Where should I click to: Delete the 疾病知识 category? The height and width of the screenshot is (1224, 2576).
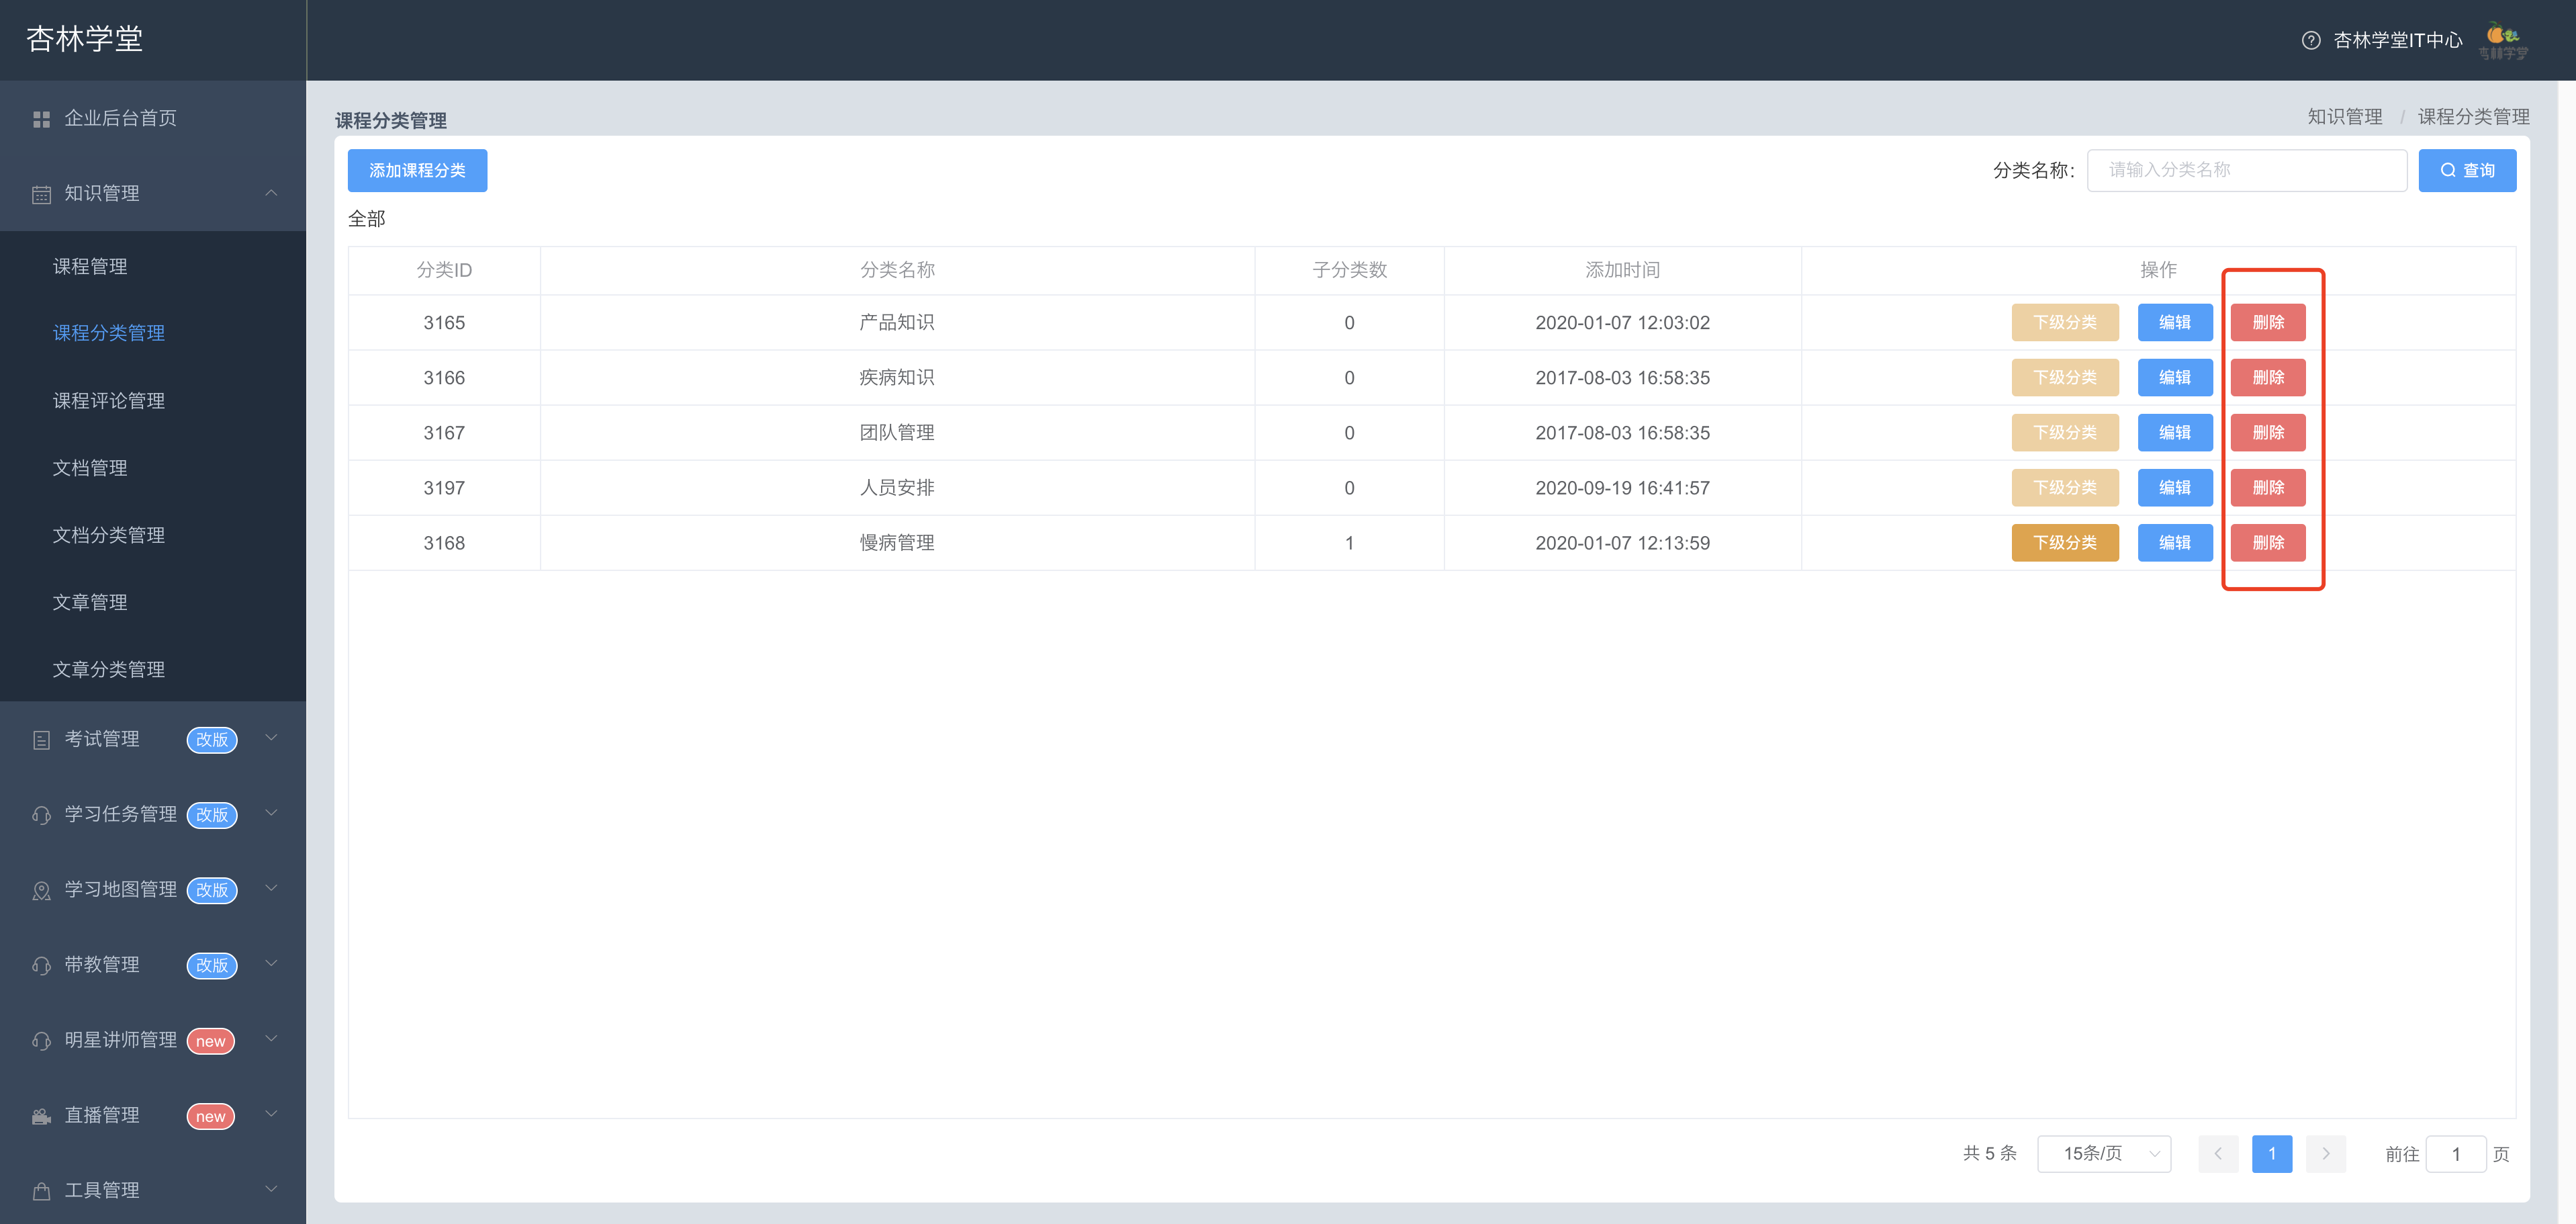pos(2268,377)
